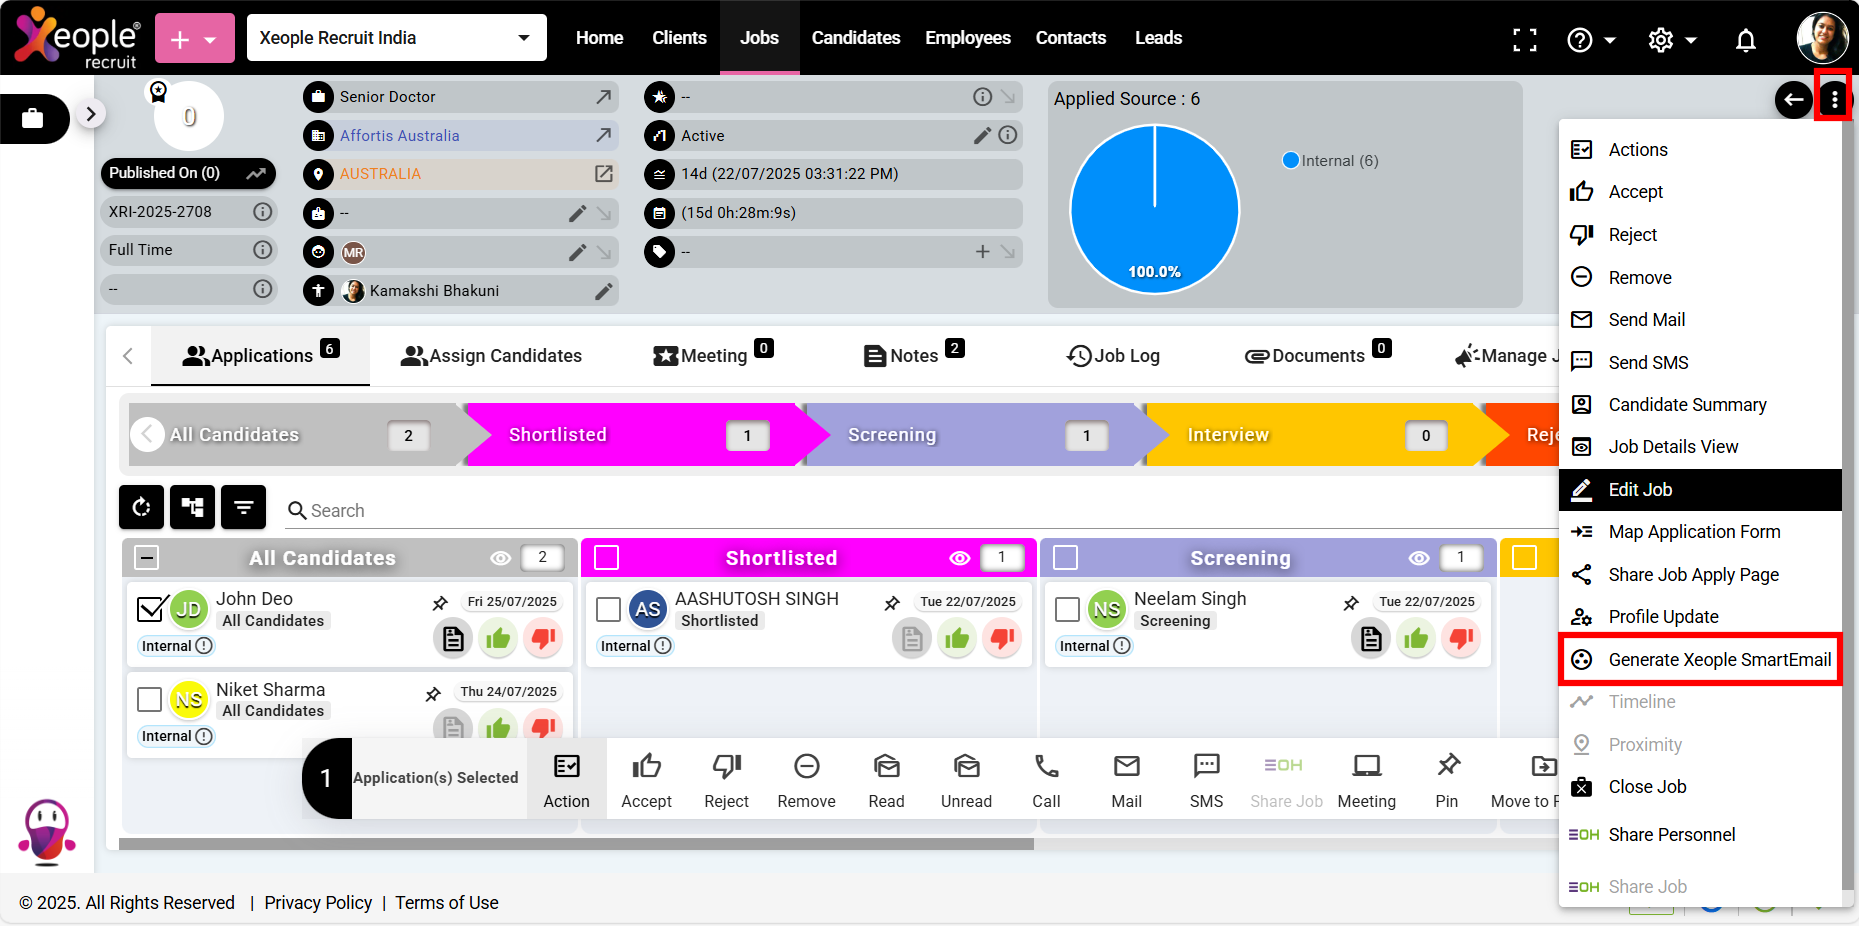Expand the help question-mark dropdown
This screenshot has width=1859, height=926.
tap(1591, 40)
